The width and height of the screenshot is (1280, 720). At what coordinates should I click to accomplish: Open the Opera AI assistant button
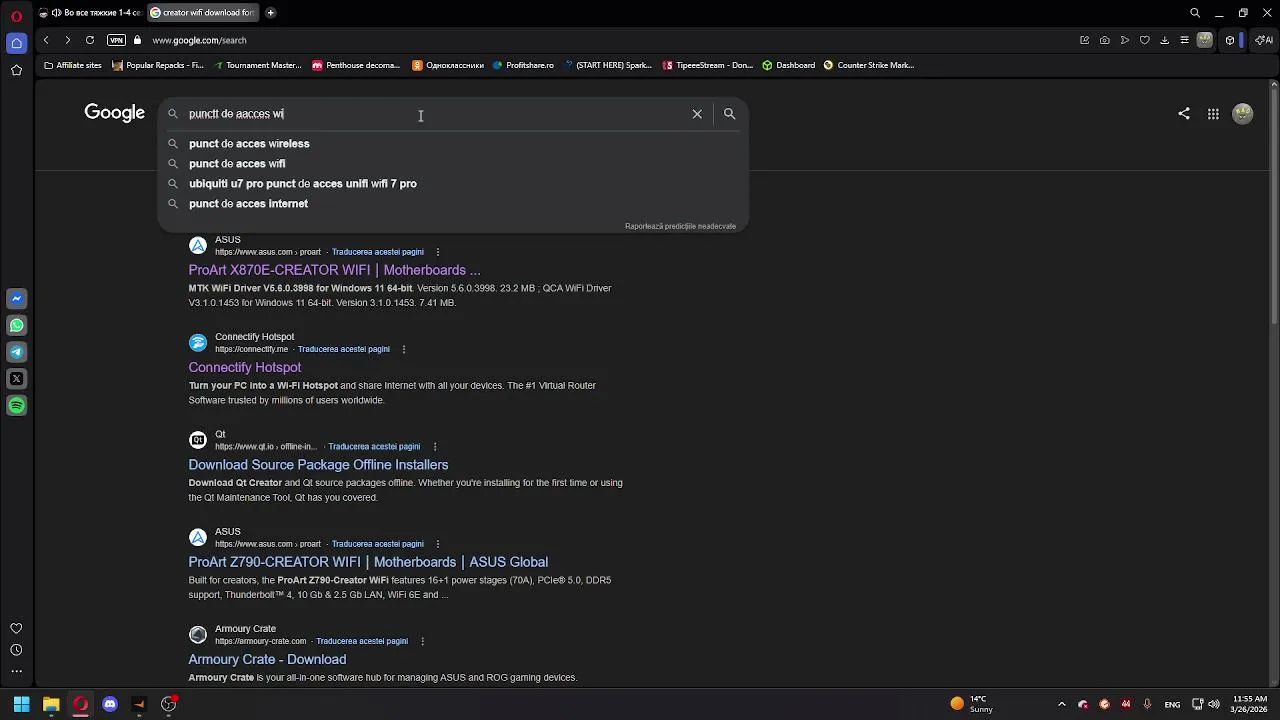point(1264,40)
